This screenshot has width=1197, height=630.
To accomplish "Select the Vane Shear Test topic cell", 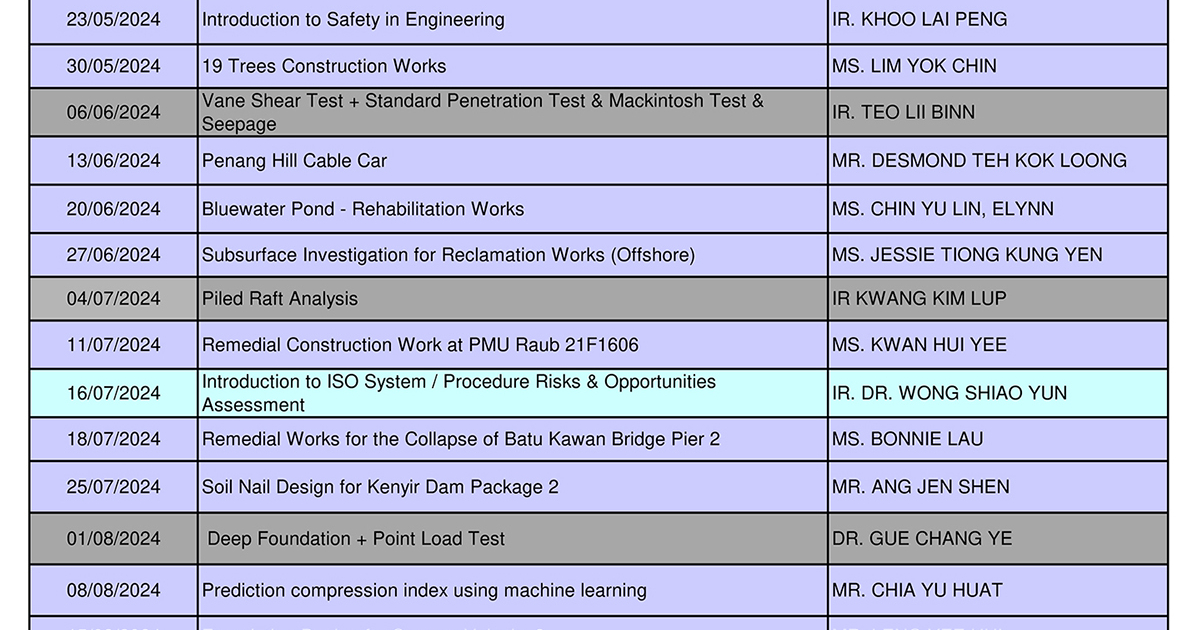I will click(x=482, y=112).
